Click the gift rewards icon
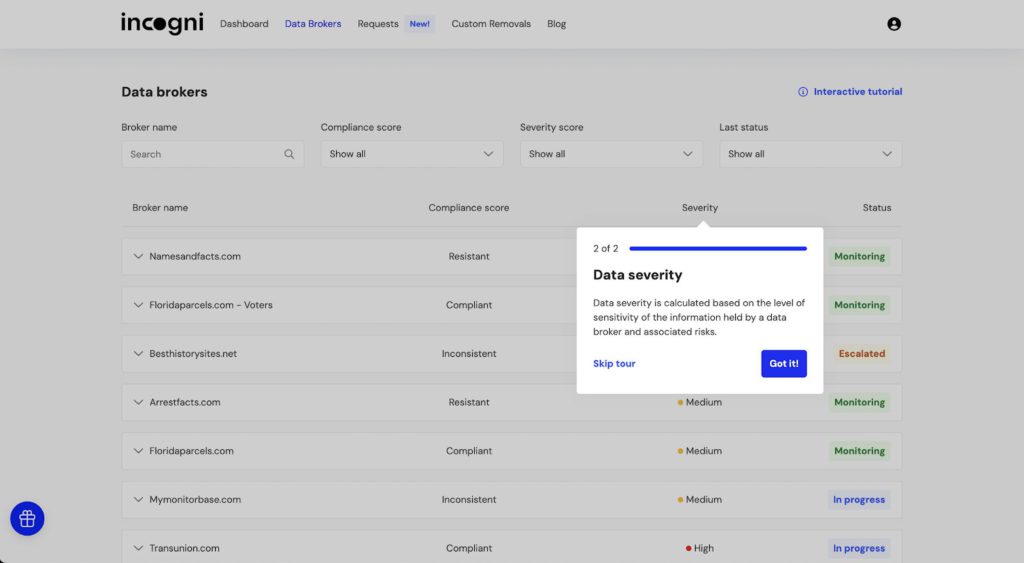 (27, 518)
